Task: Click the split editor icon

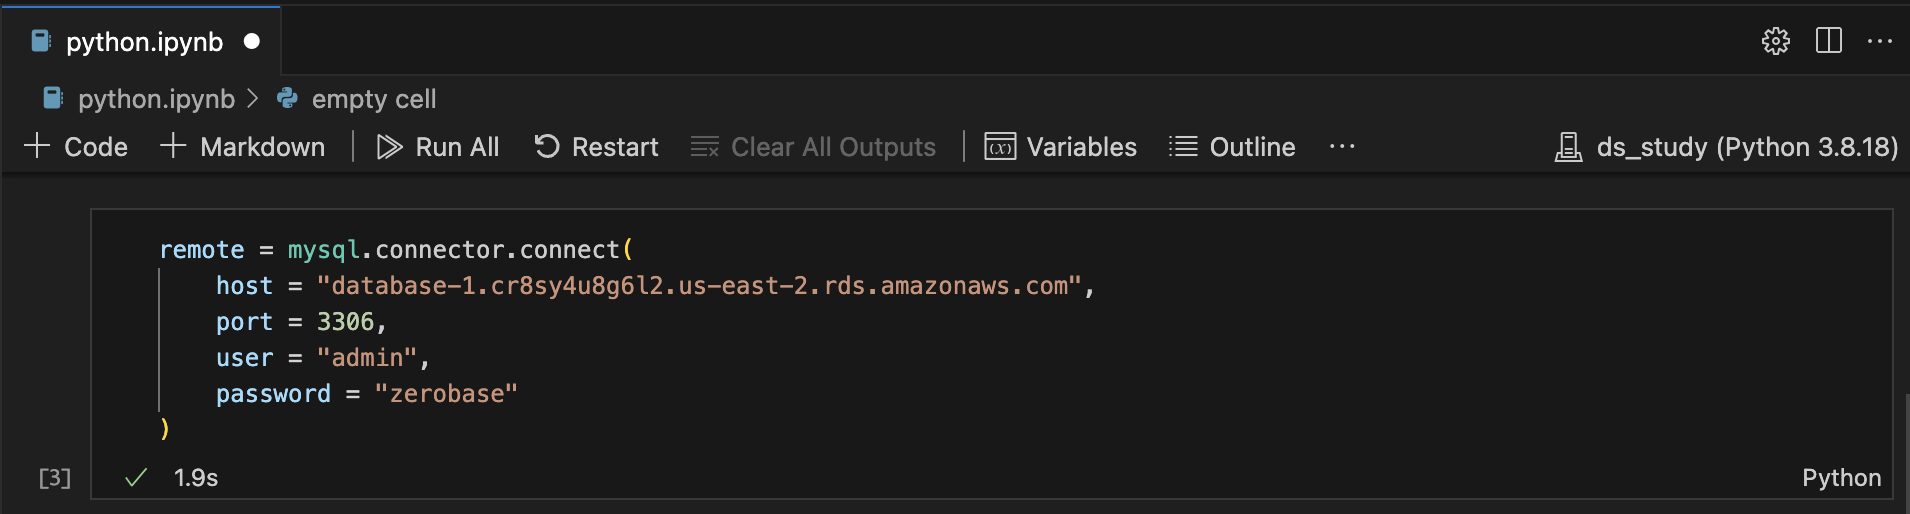Action: [1828, 41]
